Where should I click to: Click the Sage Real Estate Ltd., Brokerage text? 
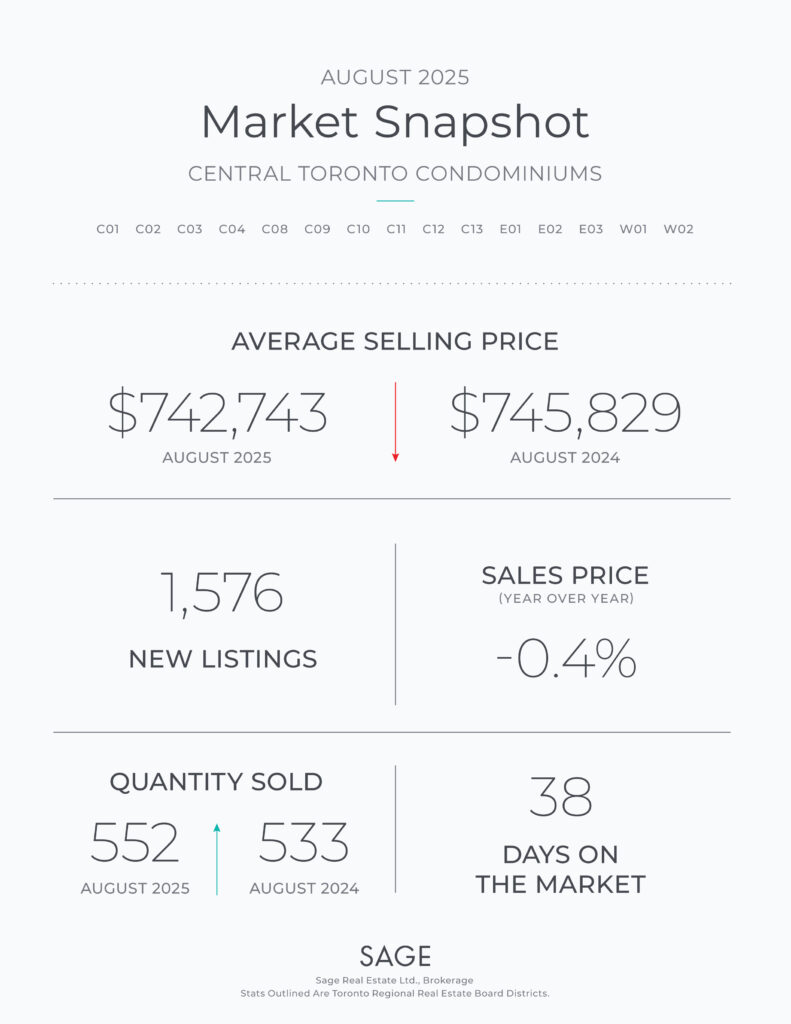395,981
